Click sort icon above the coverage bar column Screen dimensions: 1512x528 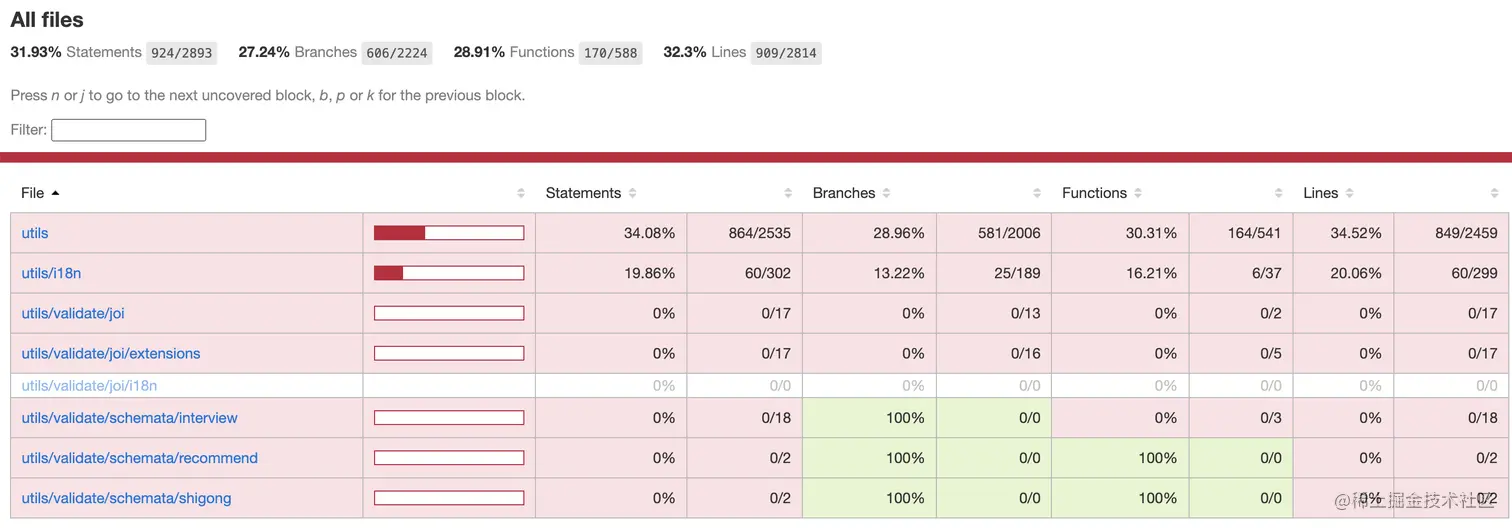pyautogui.click(x=520, y=193)
